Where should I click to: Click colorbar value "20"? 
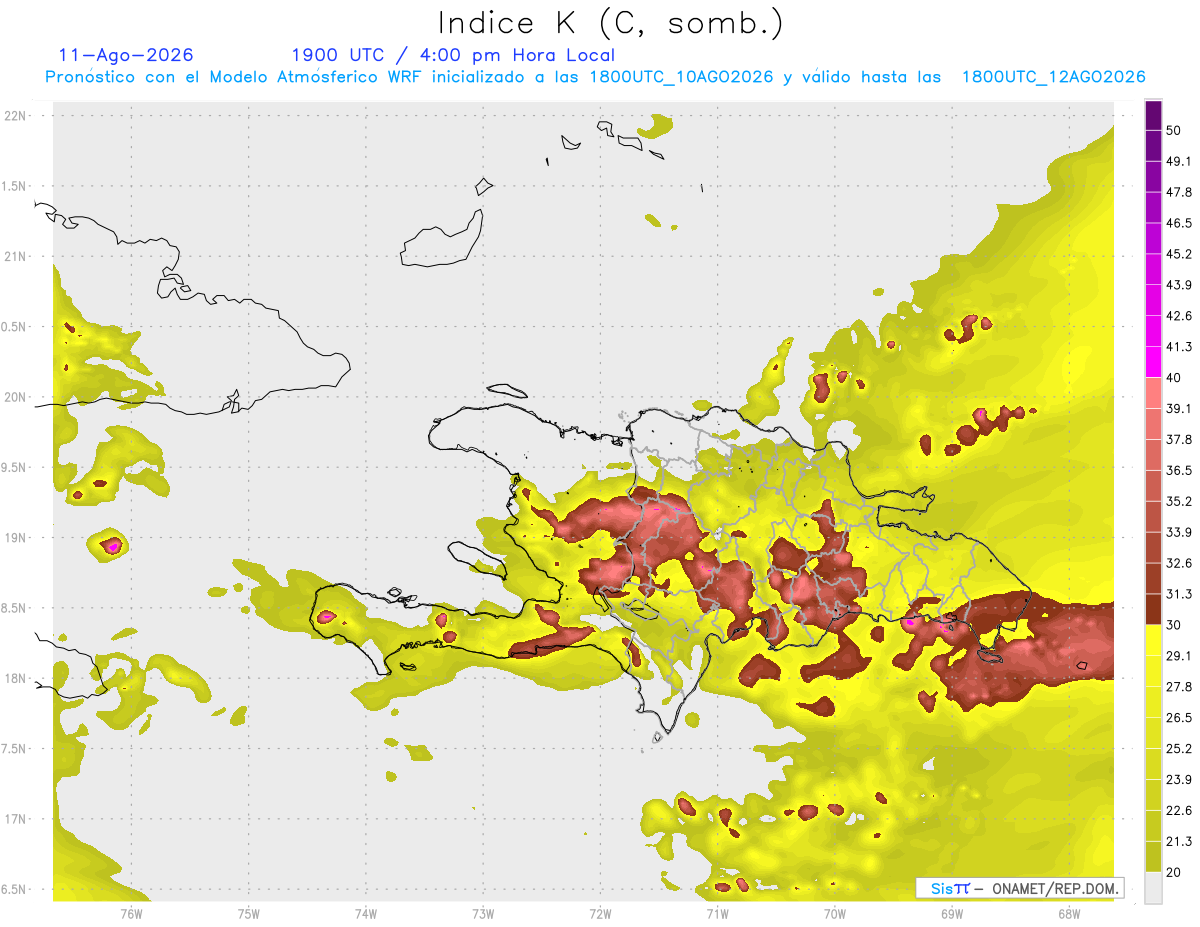pyautogui.click(x=1174, y=872)
